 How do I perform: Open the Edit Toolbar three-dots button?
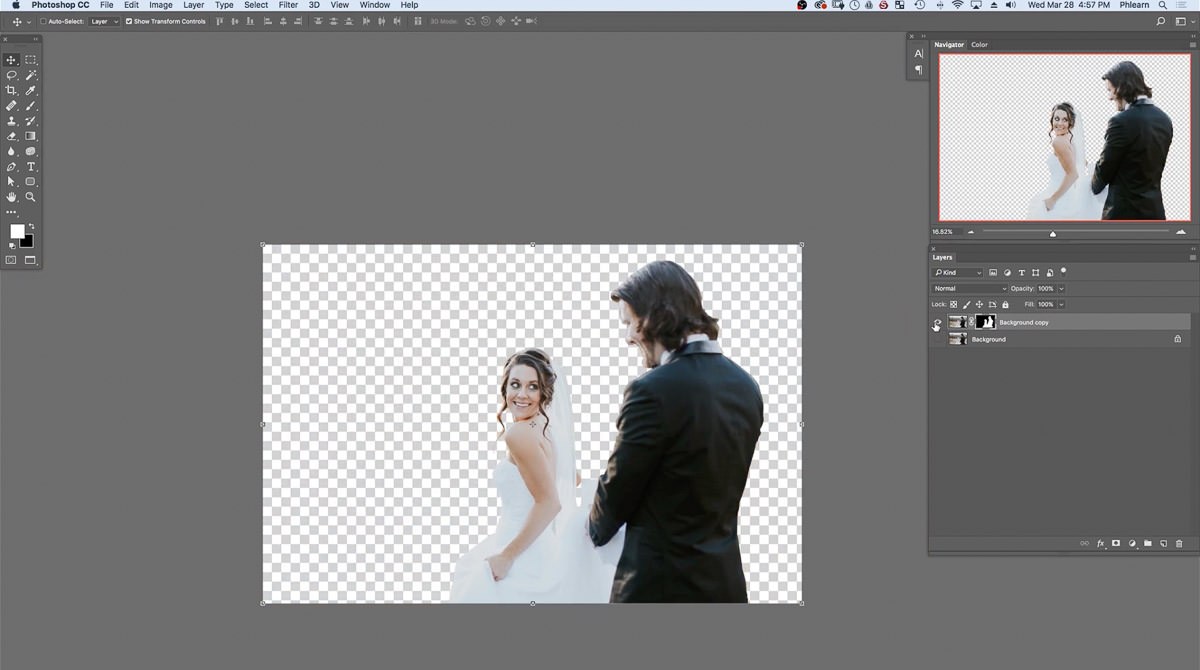click(12, 212)
